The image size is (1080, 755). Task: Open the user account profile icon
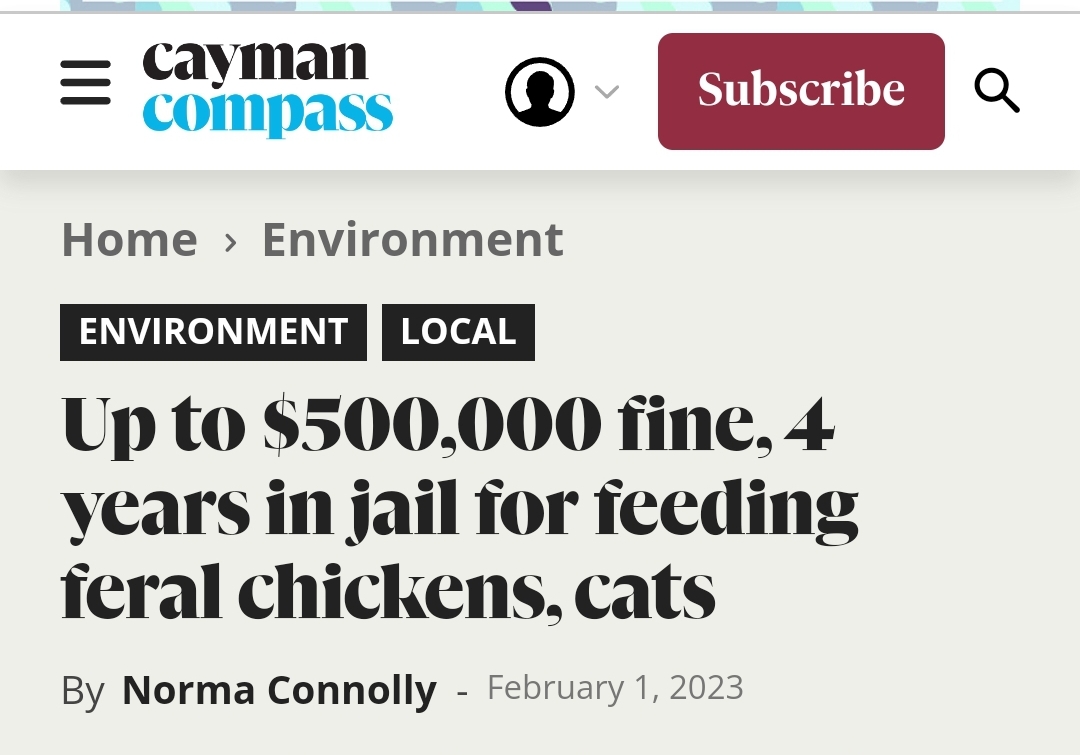pos(540,92)
